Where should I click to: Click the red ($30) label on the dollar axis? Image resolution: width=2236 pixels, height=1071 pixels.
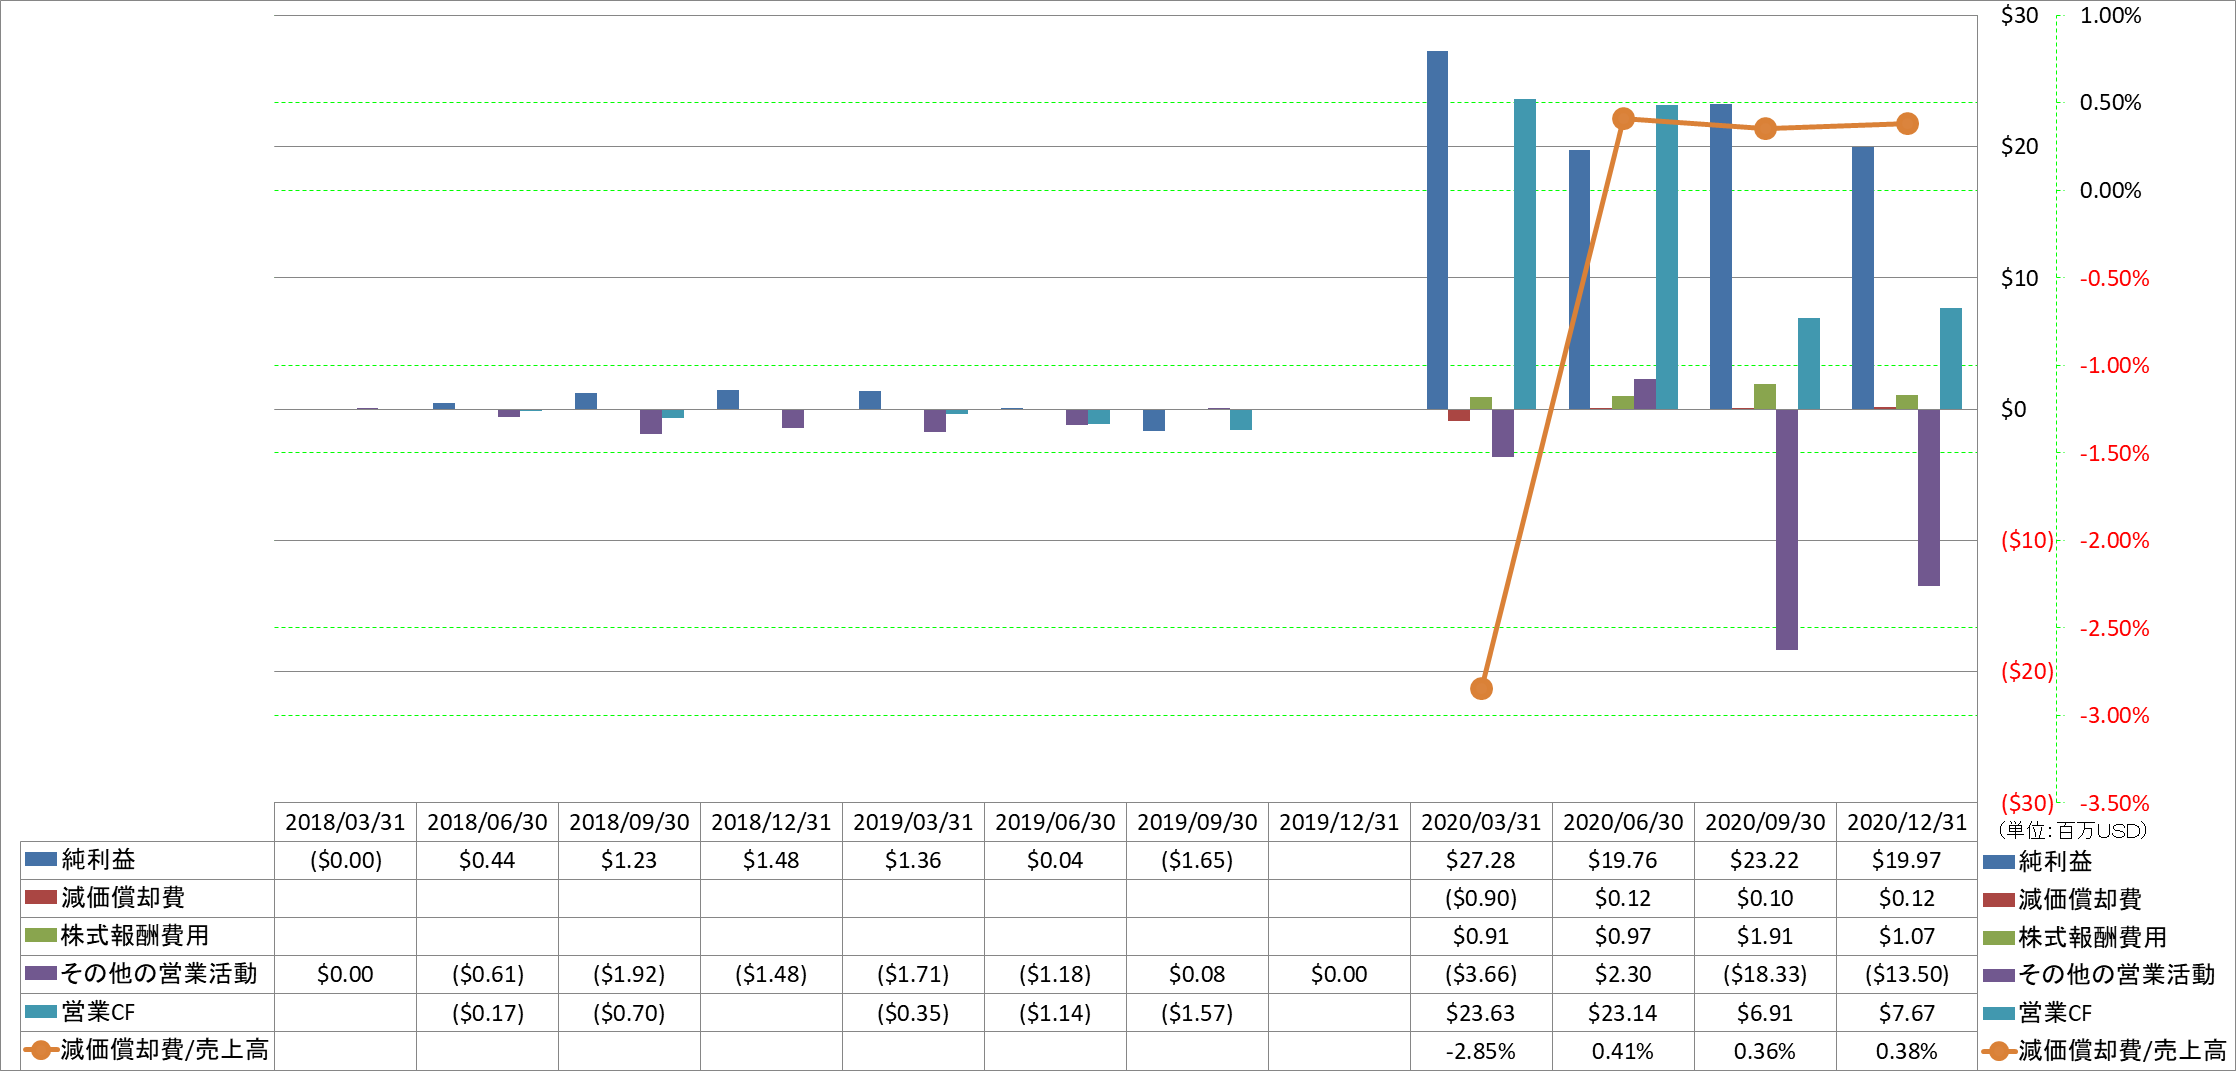[2026, 803]
